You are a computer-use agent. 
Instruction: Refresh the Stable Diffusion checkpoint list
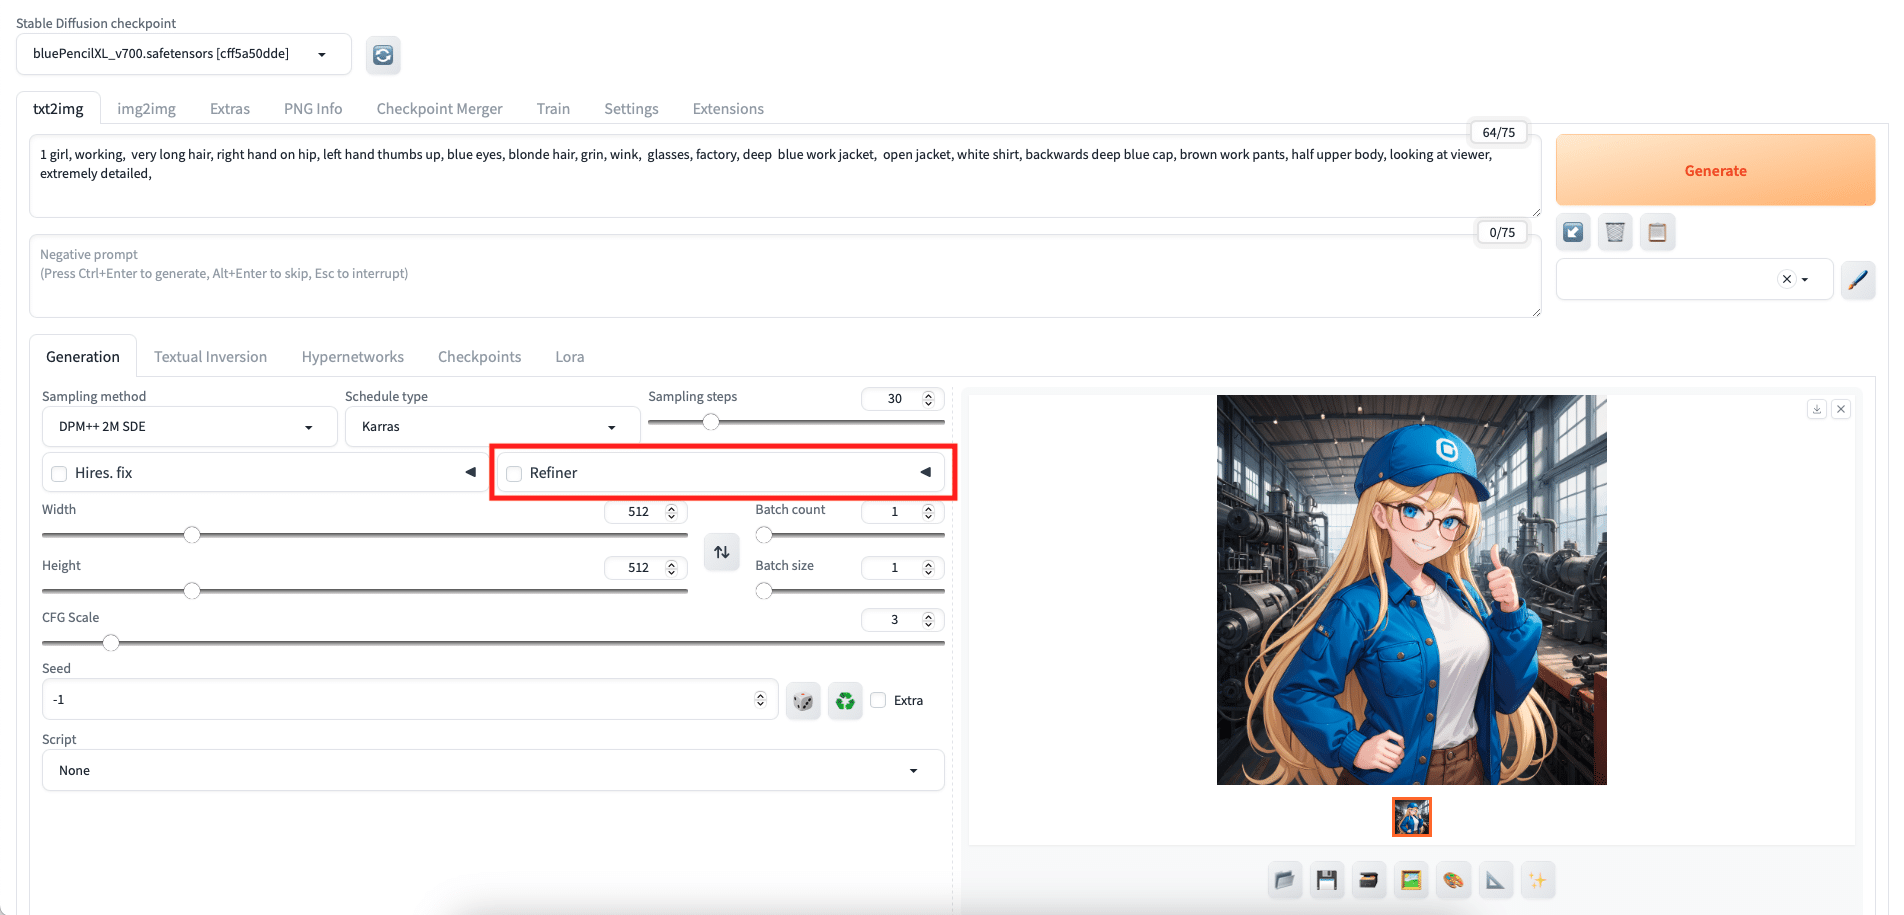383,55
